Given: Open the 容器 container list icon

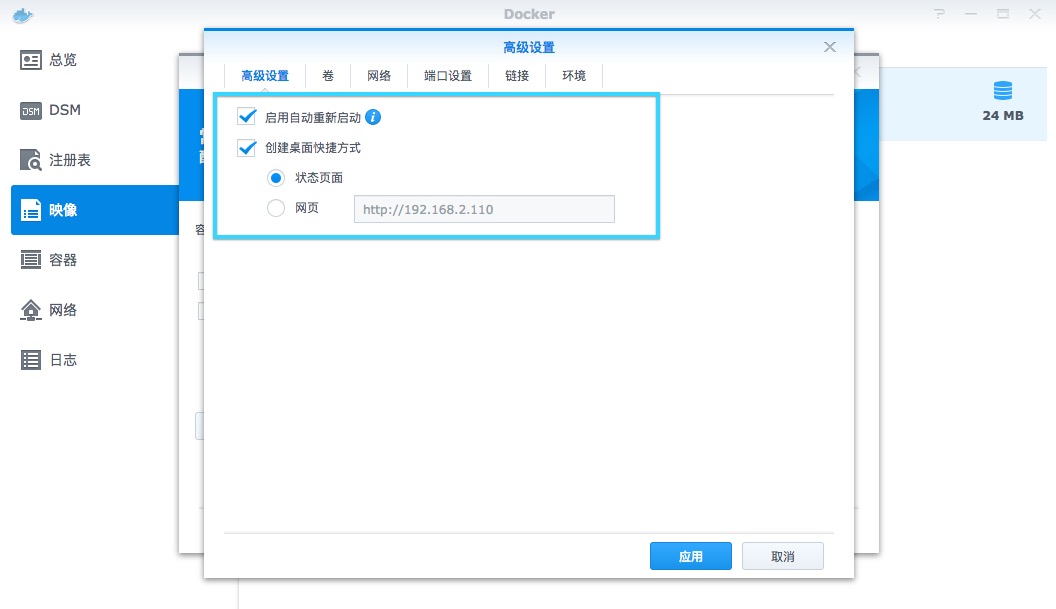Looking at the screenshot, I should (31, 260).
